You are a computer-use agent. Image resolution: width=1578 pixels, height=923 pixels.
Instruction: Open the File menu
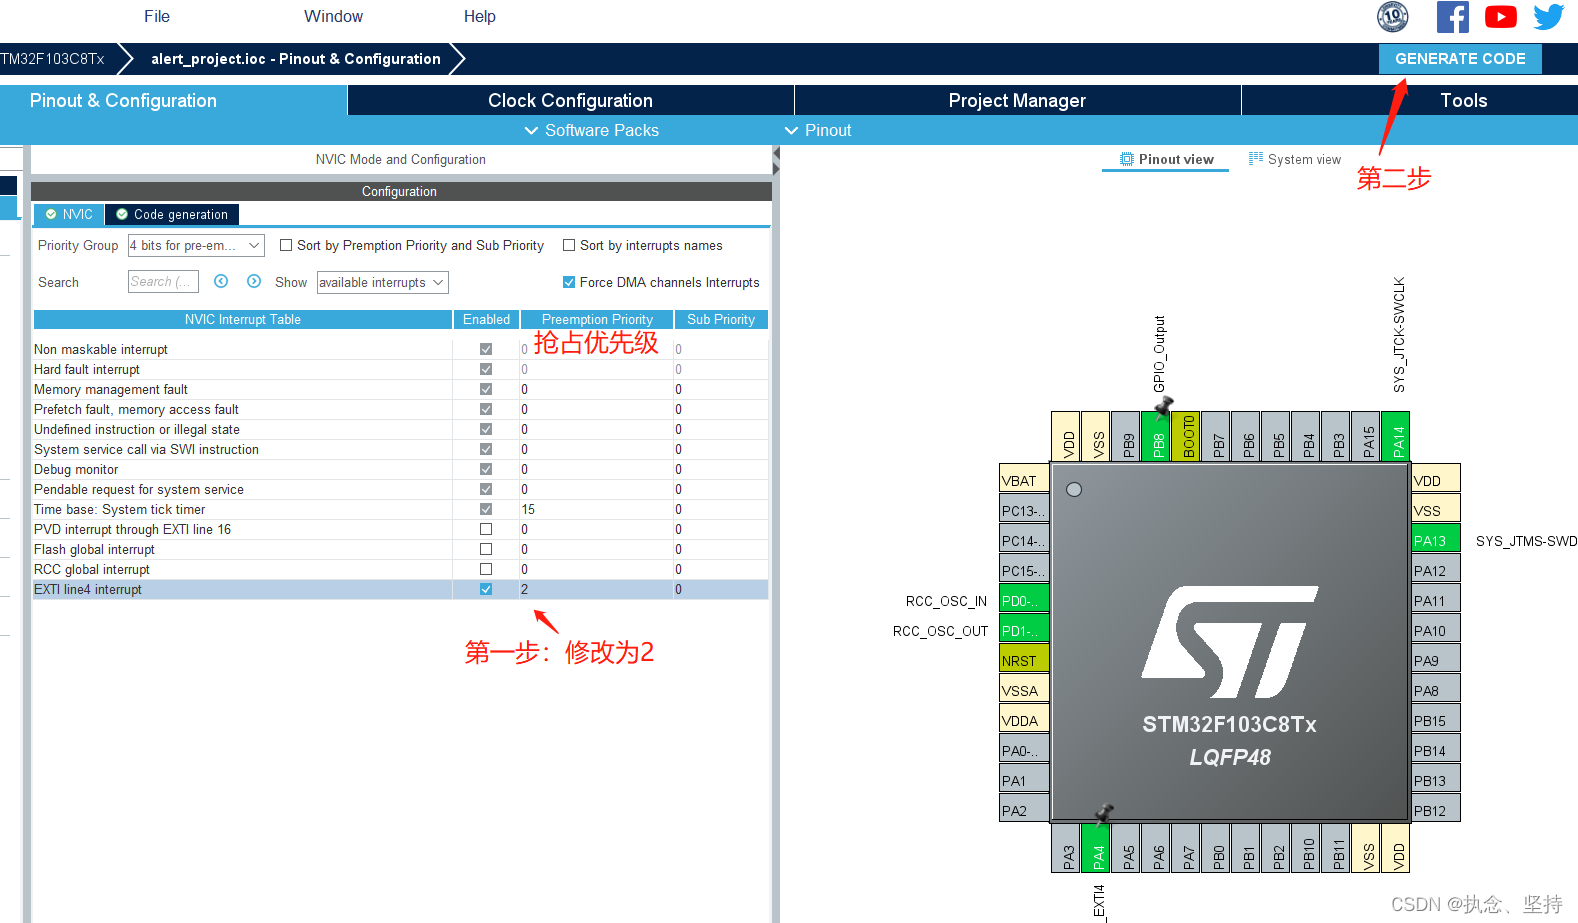pyautogui.click(x=157, y=16)
